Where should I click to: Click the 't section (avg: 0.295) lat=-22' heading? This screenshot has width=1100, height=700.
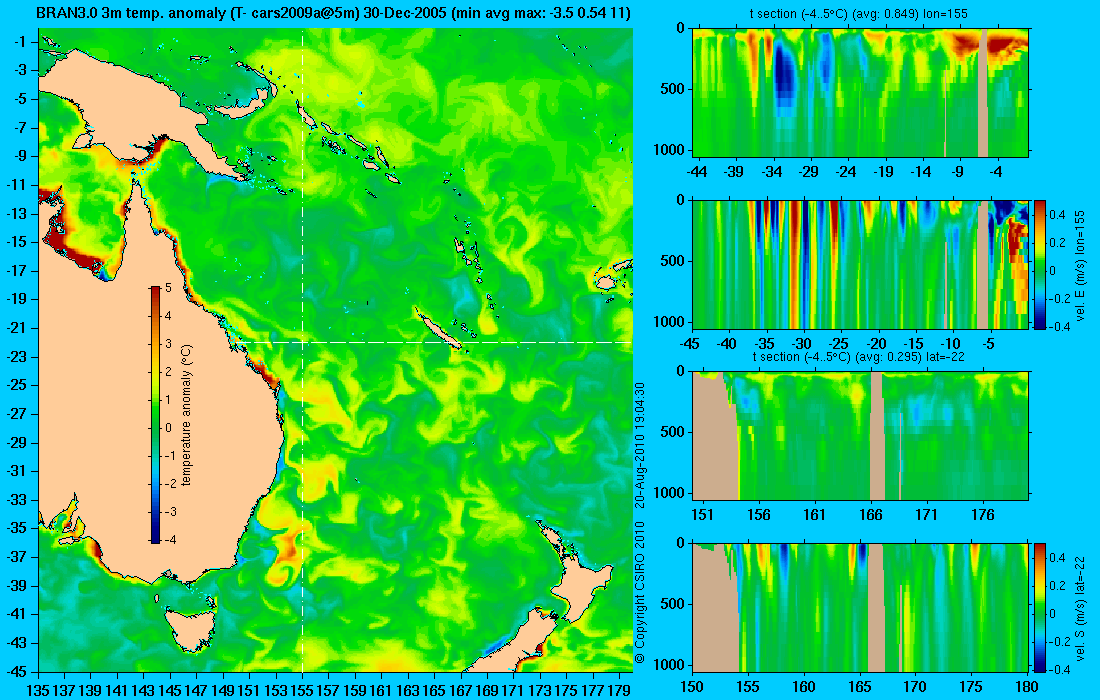pos(858,356)
